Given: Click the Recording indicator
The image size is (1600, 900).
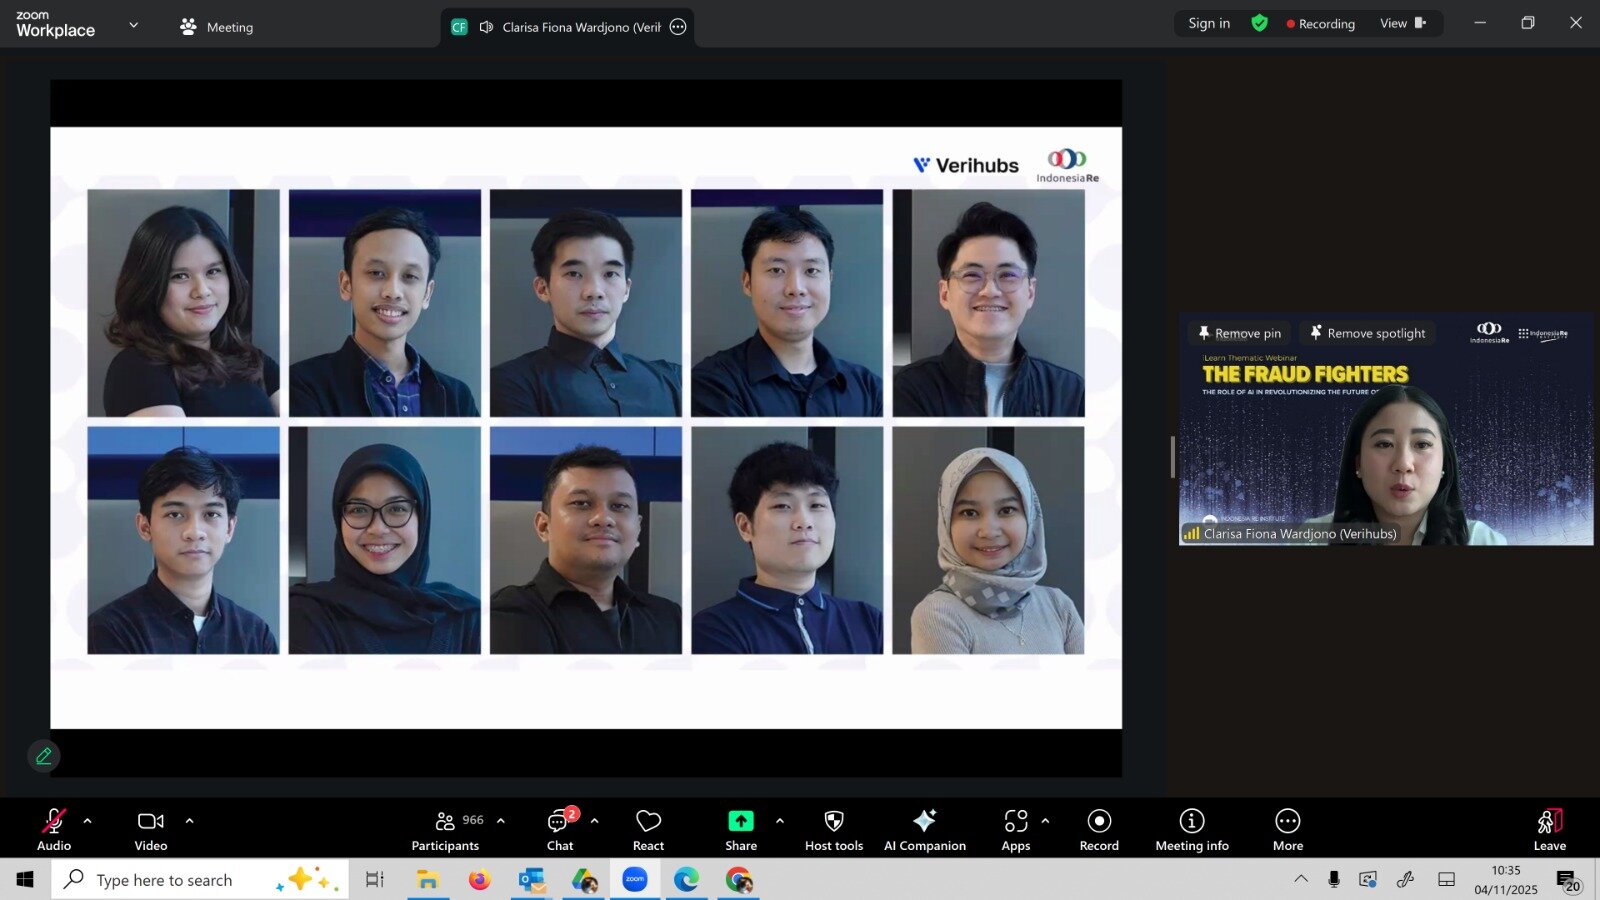Looking at the screenshot, I should click(1320, 23).
